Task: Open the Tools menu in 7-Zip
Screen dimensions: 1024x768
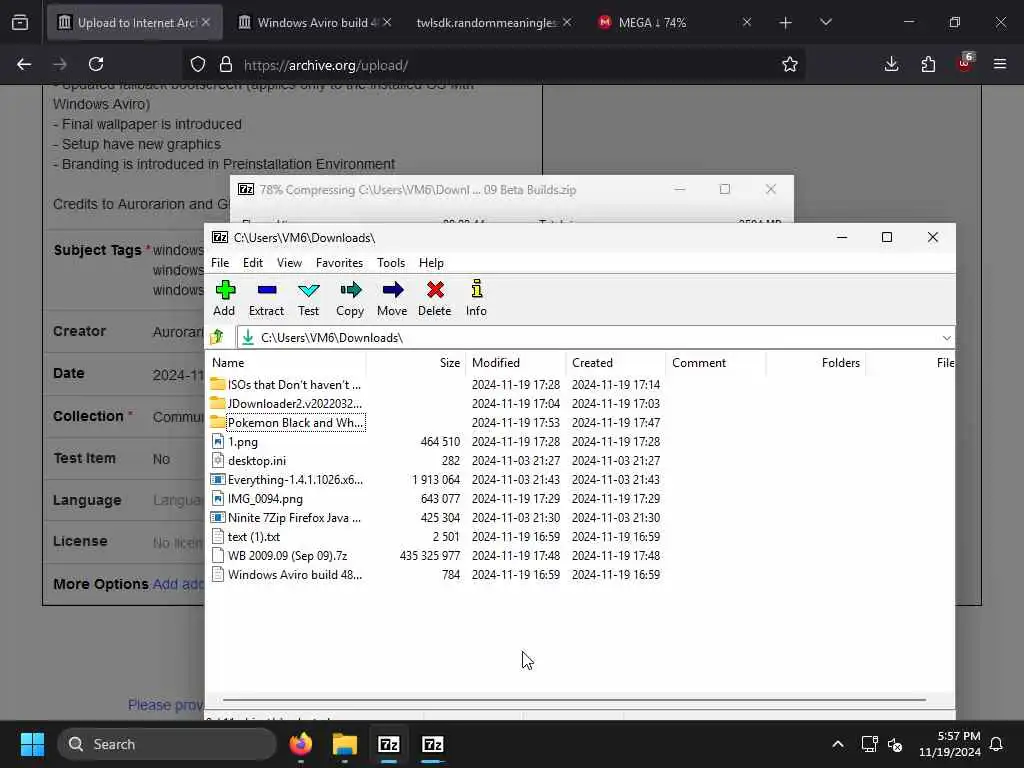Action: pos(391,263)
